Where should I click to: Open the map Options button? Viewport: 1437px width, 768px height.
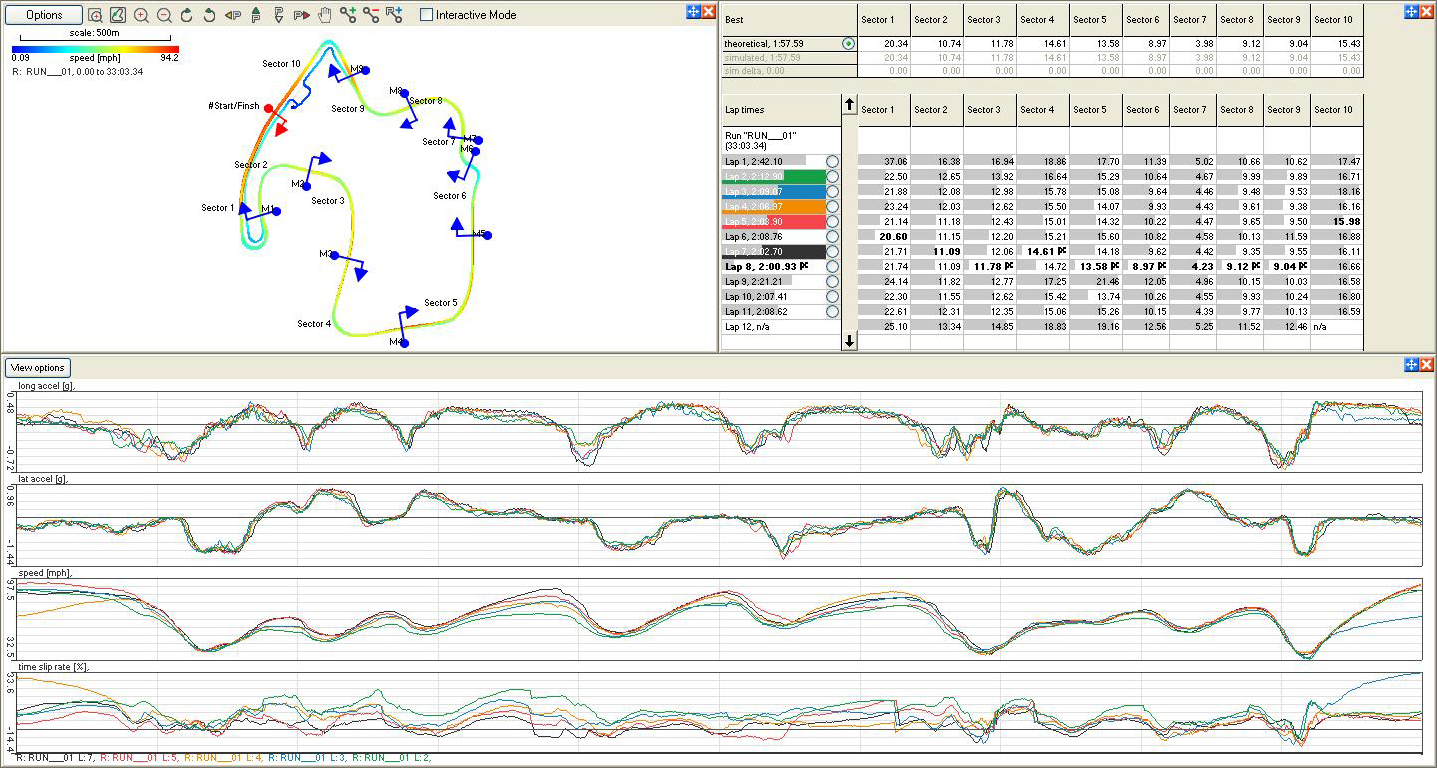(44, 15)
